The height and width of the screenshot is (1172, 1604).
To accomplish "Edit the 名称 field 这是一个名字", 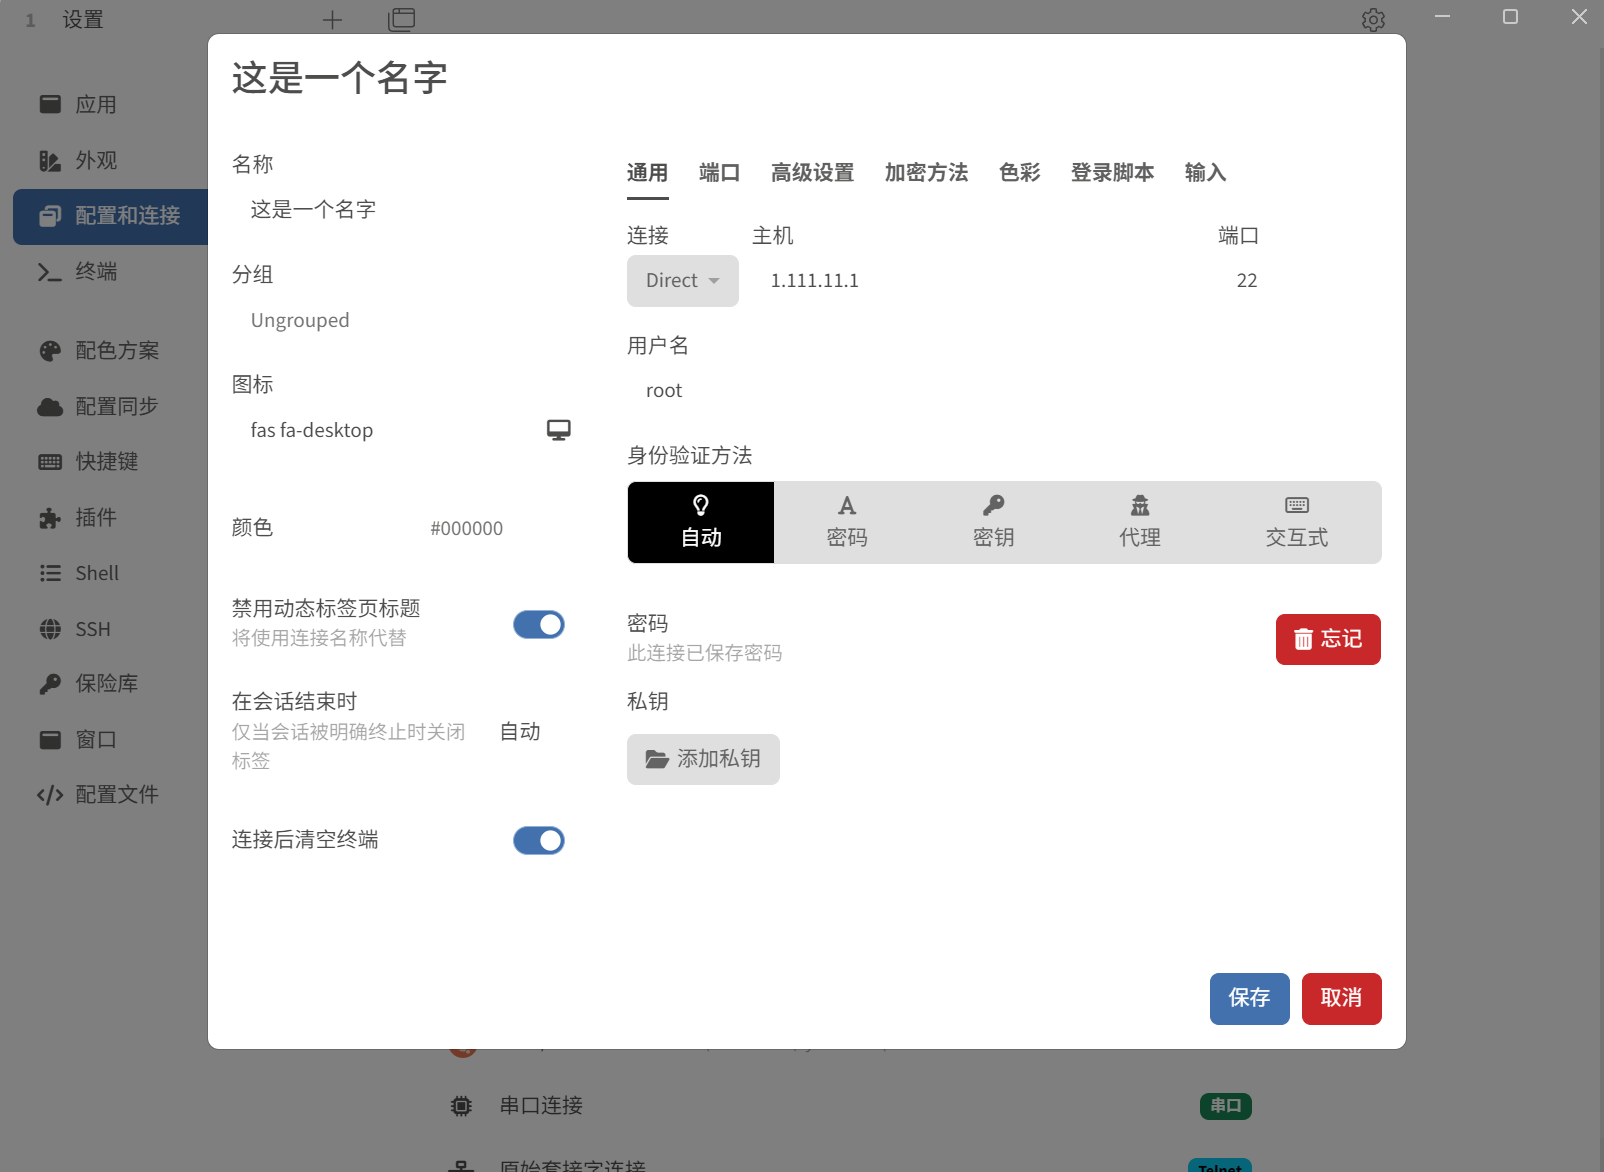I will click(x=402, y=210).
